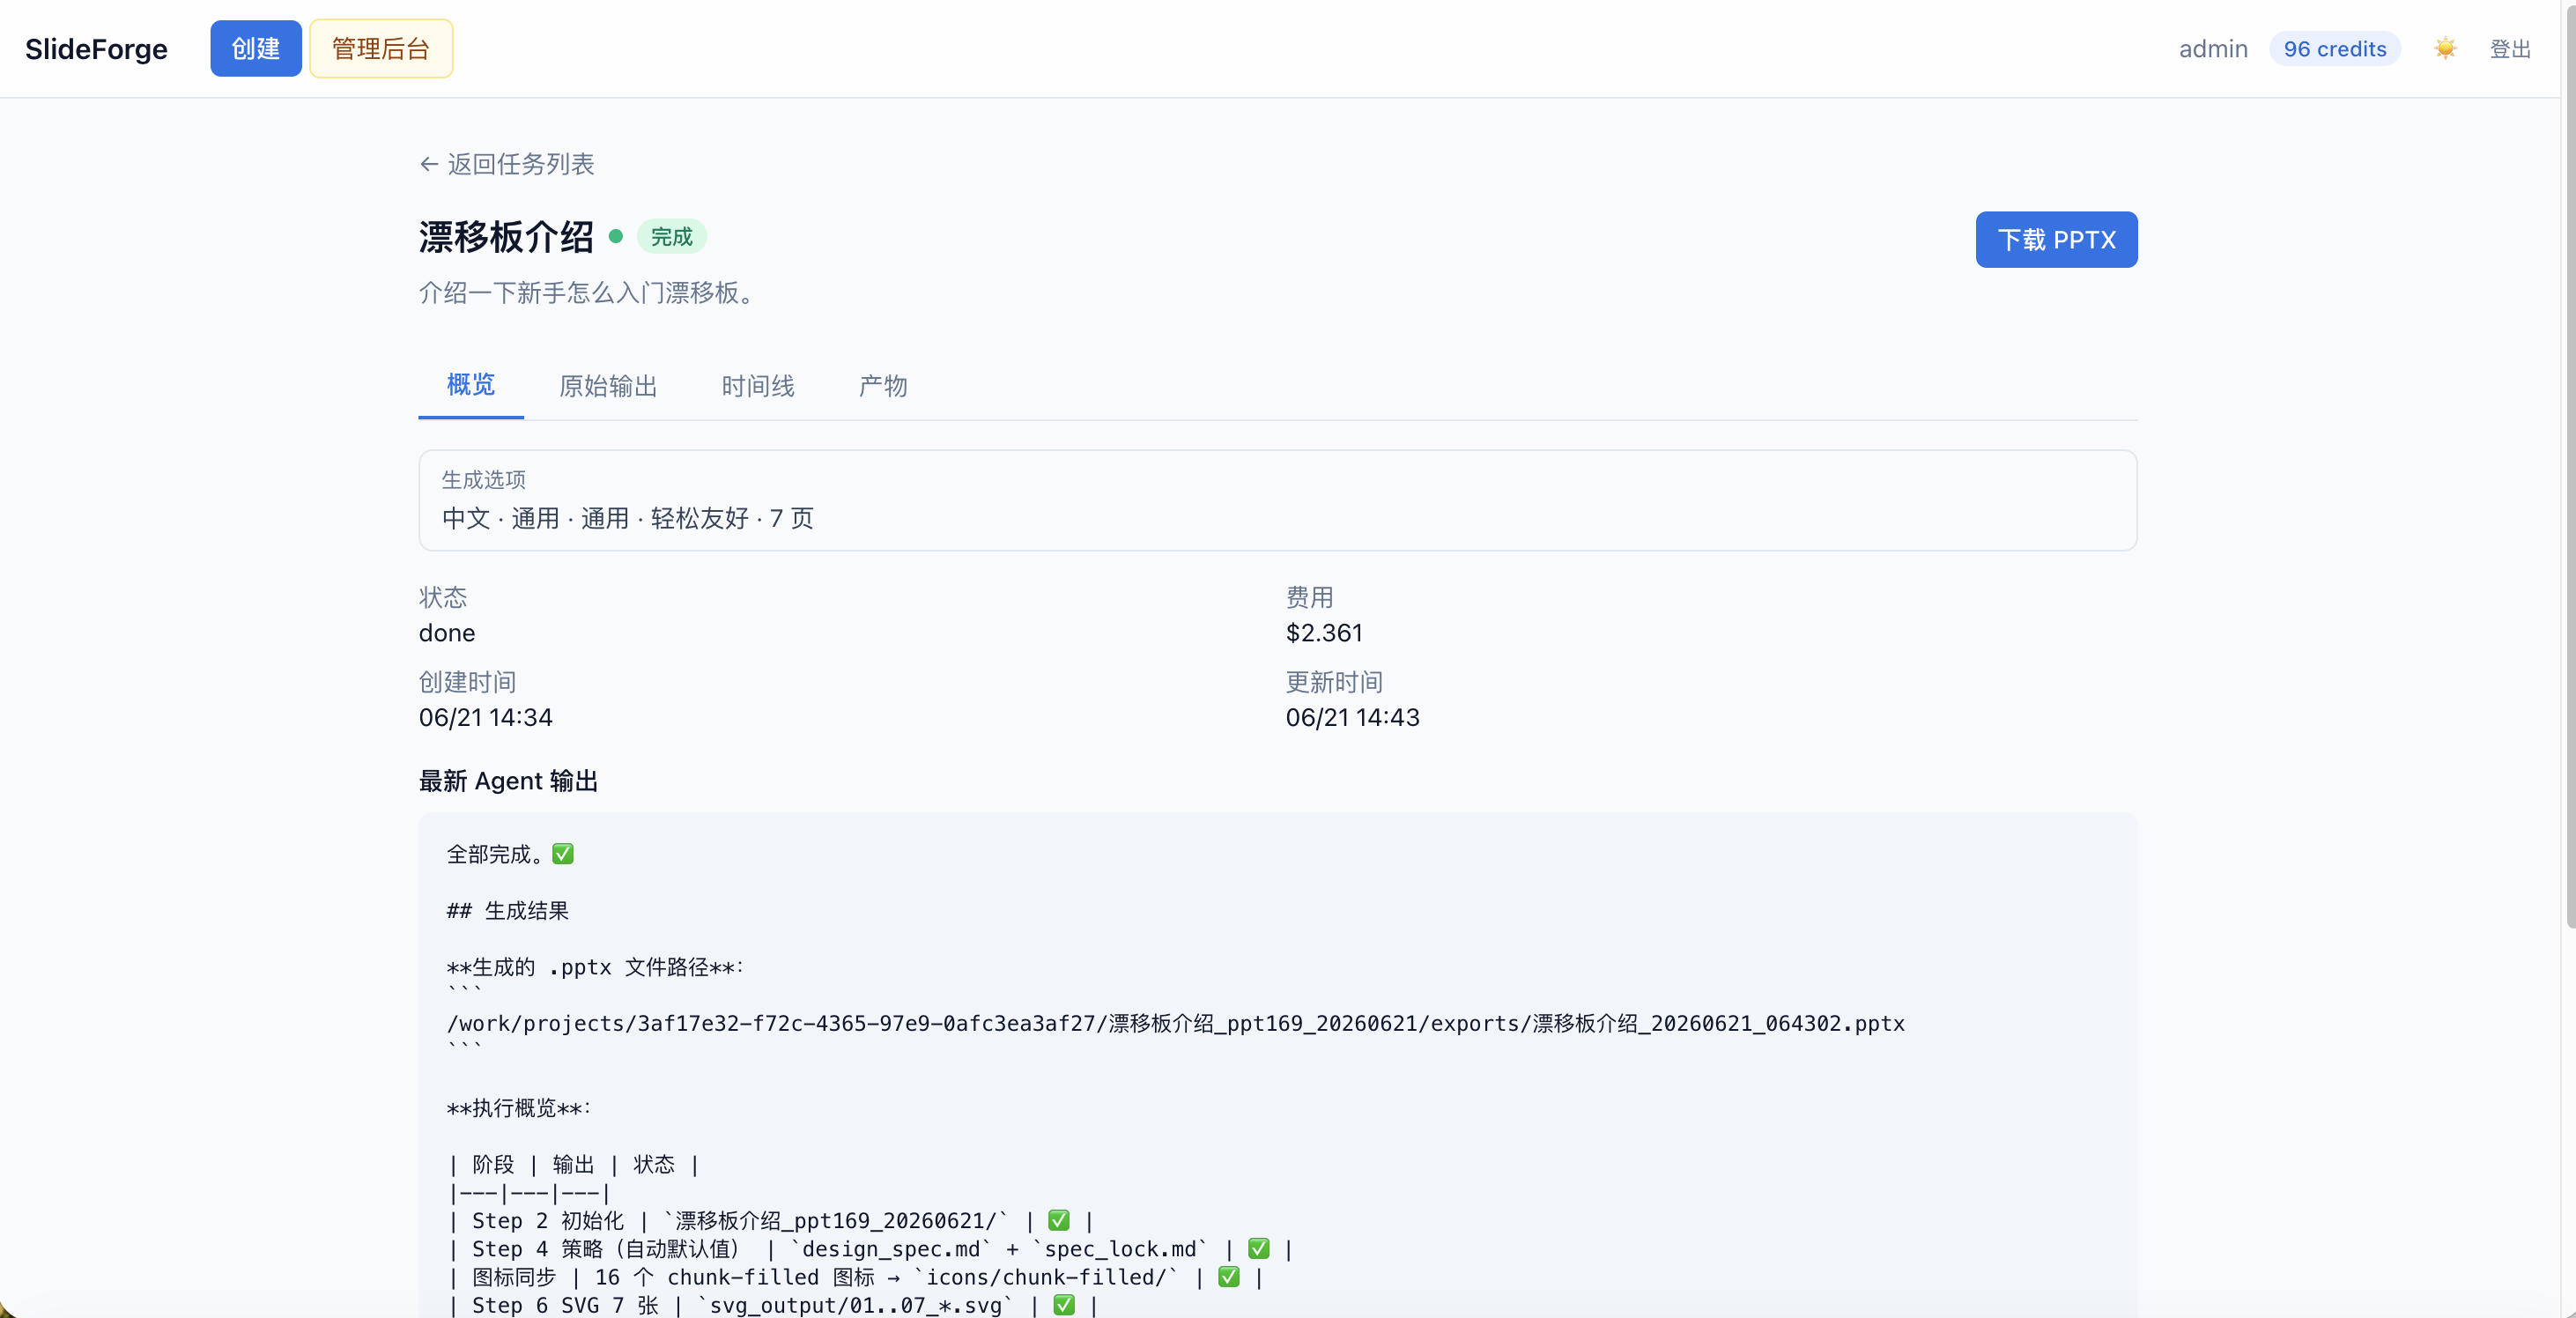Open the 创建 page
This screenshot has height=1318, width=2576.
click(x=255, y=49)
